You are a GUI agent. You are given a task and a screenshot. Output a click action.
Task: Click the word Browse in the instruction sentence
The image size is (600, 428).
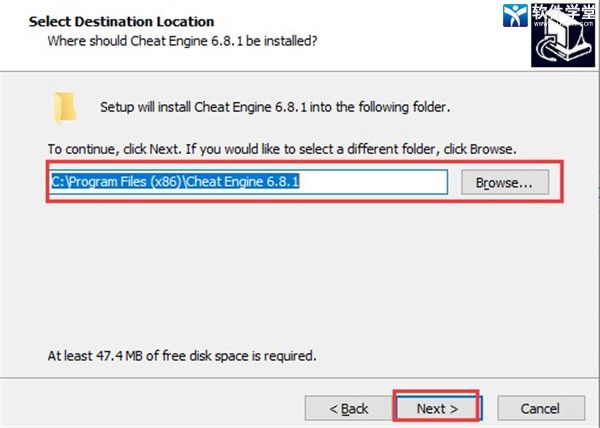click(x=492, y=149)
